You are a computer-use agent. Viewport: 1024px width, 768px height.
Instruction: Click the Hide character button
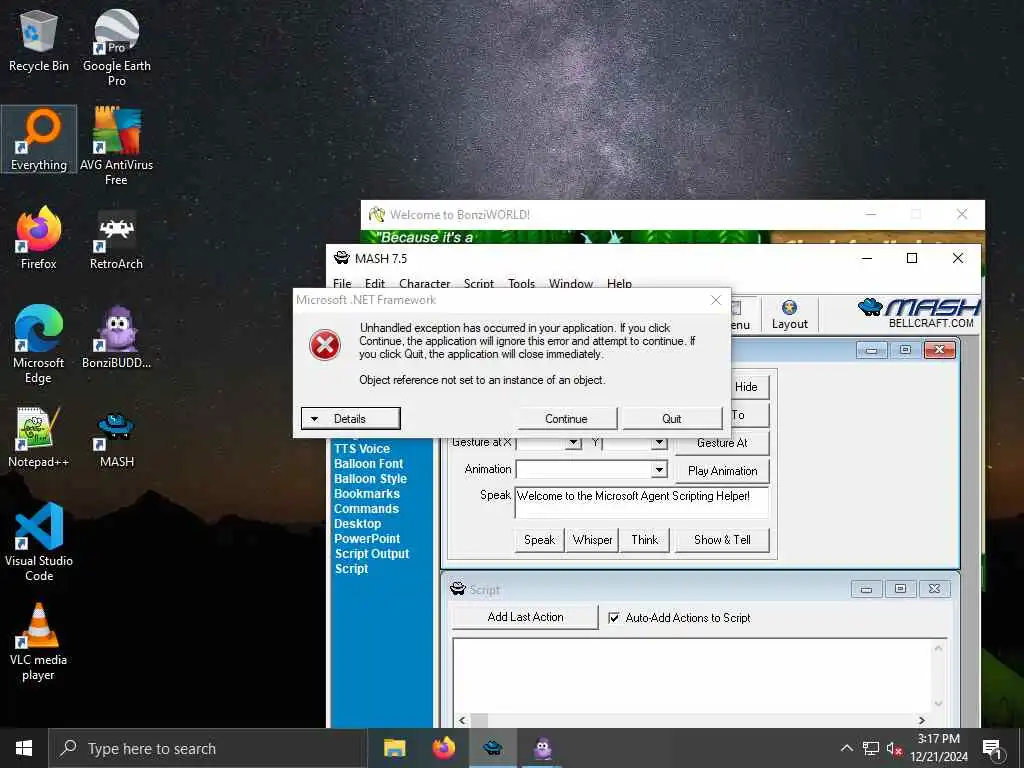[749, 387]
